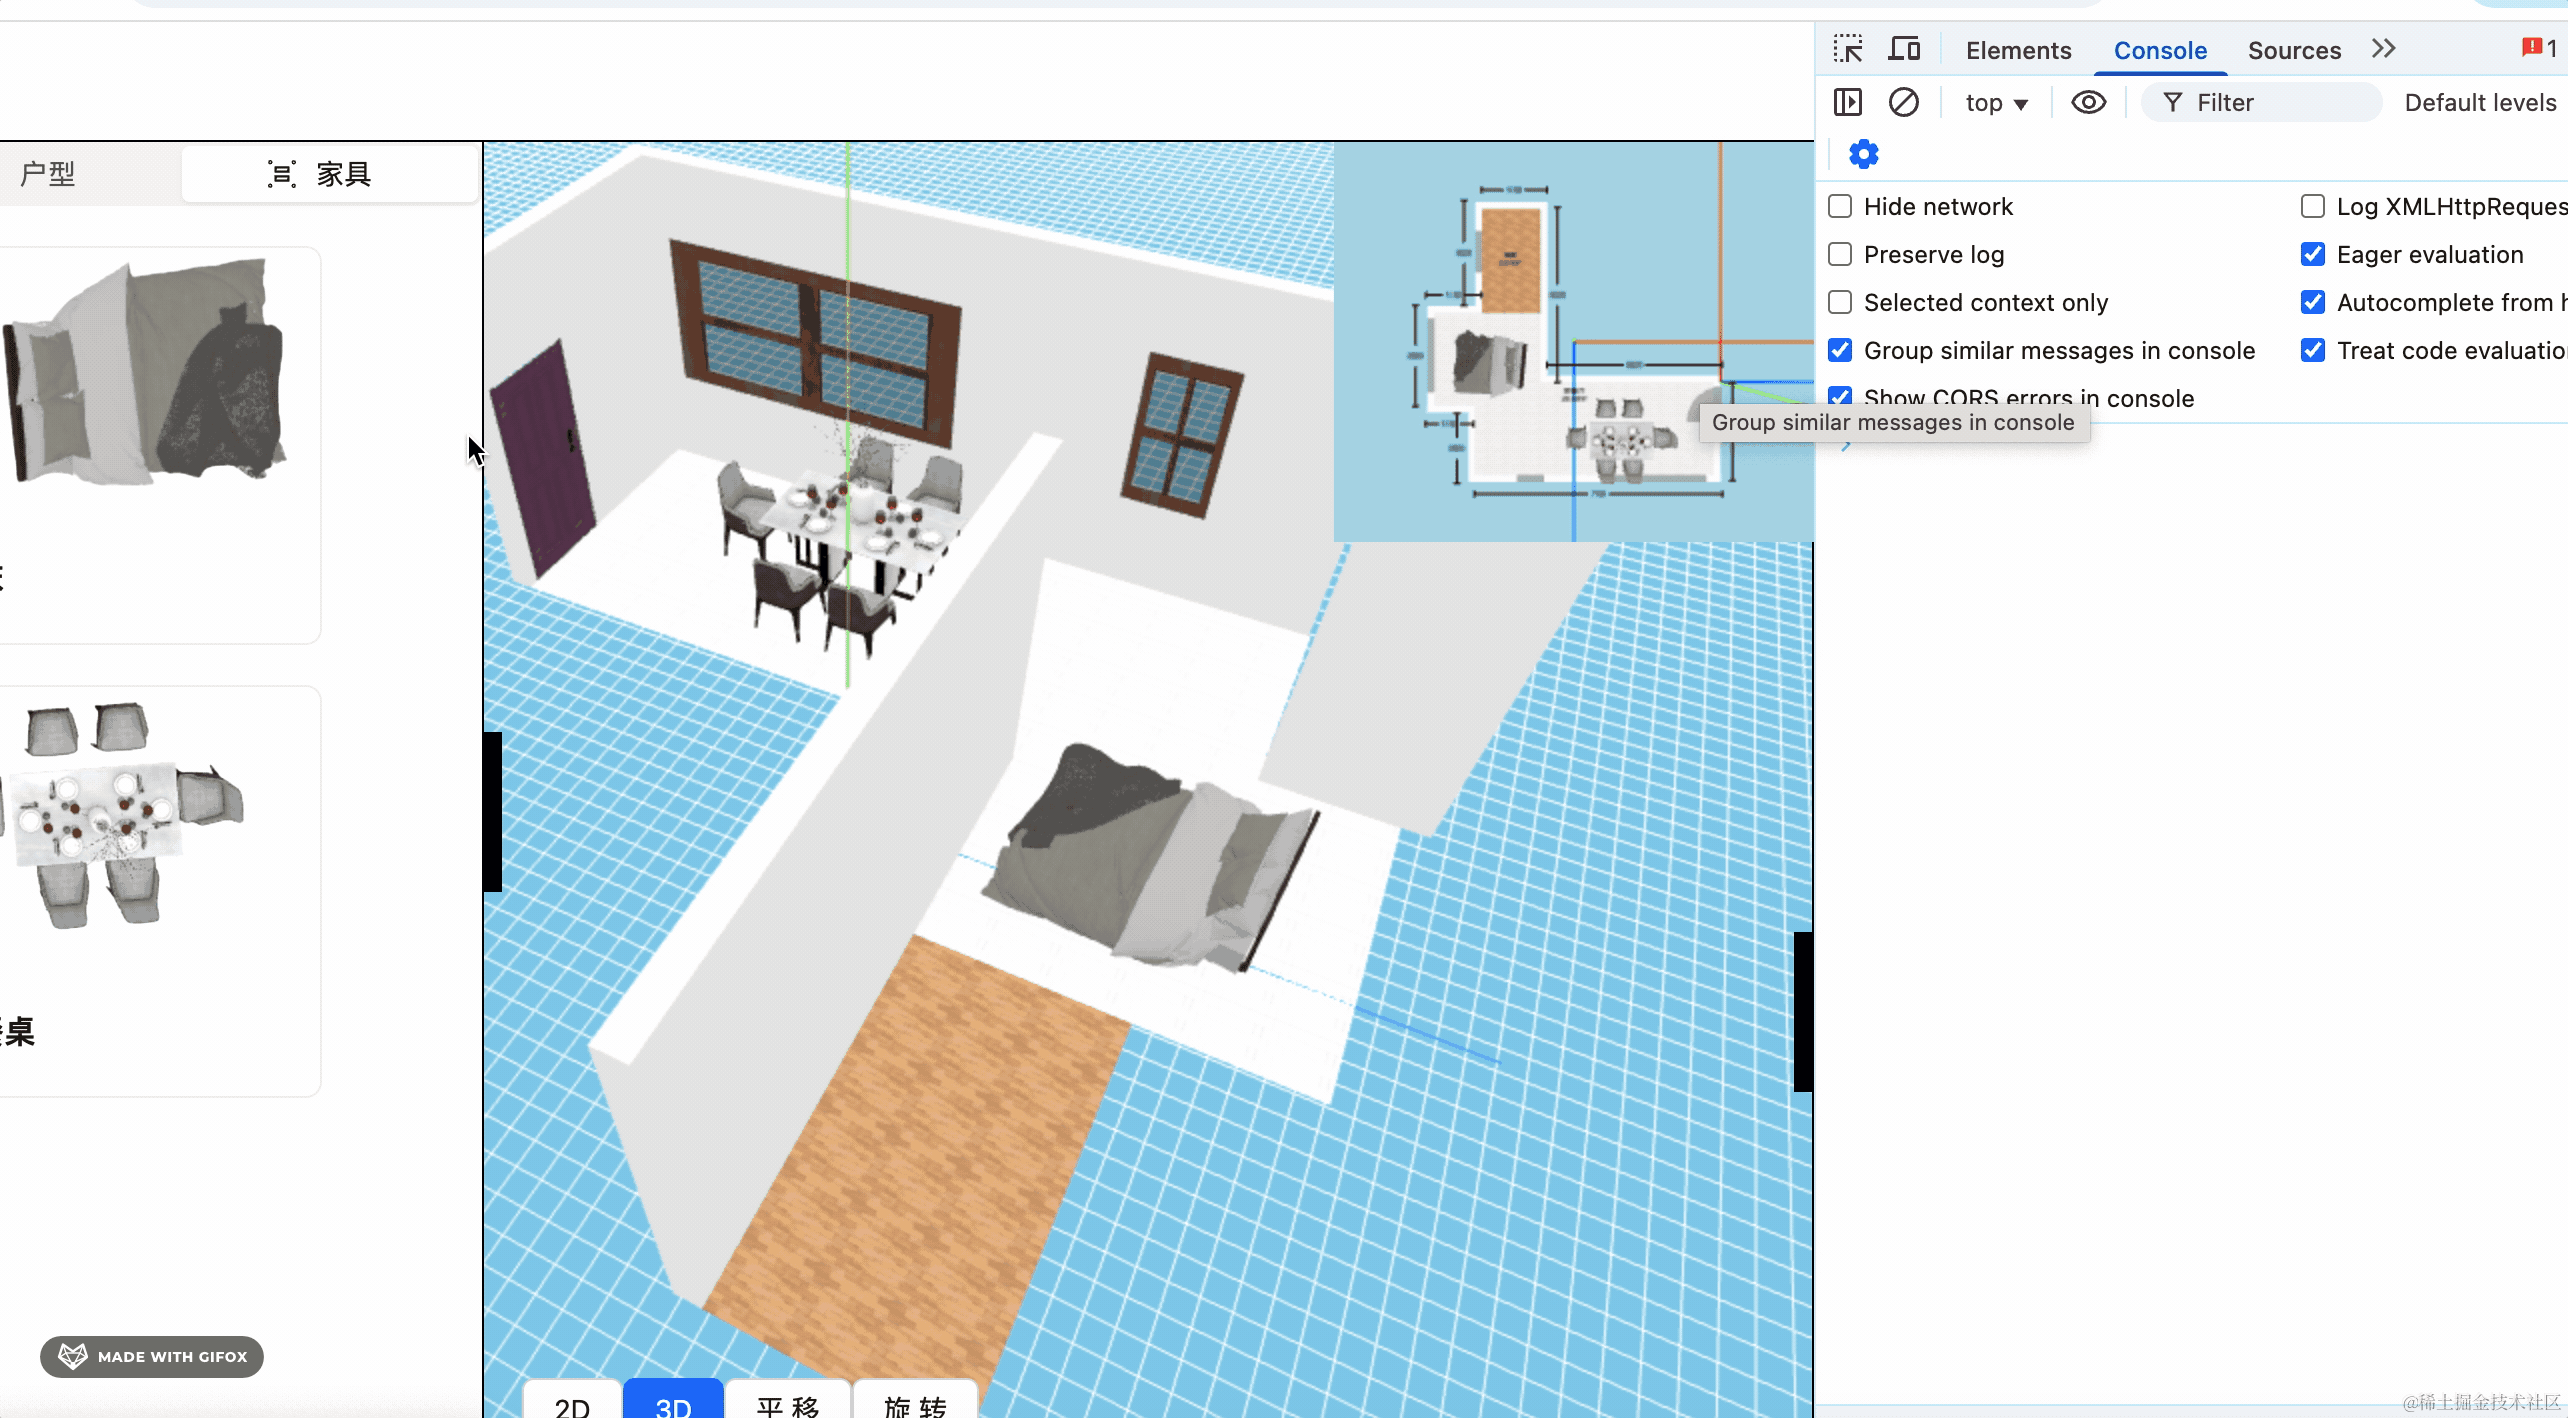Uncheck Eager evaluation checkbox
This screenshot has height=1418, width=2568.
coord(2313,254)
